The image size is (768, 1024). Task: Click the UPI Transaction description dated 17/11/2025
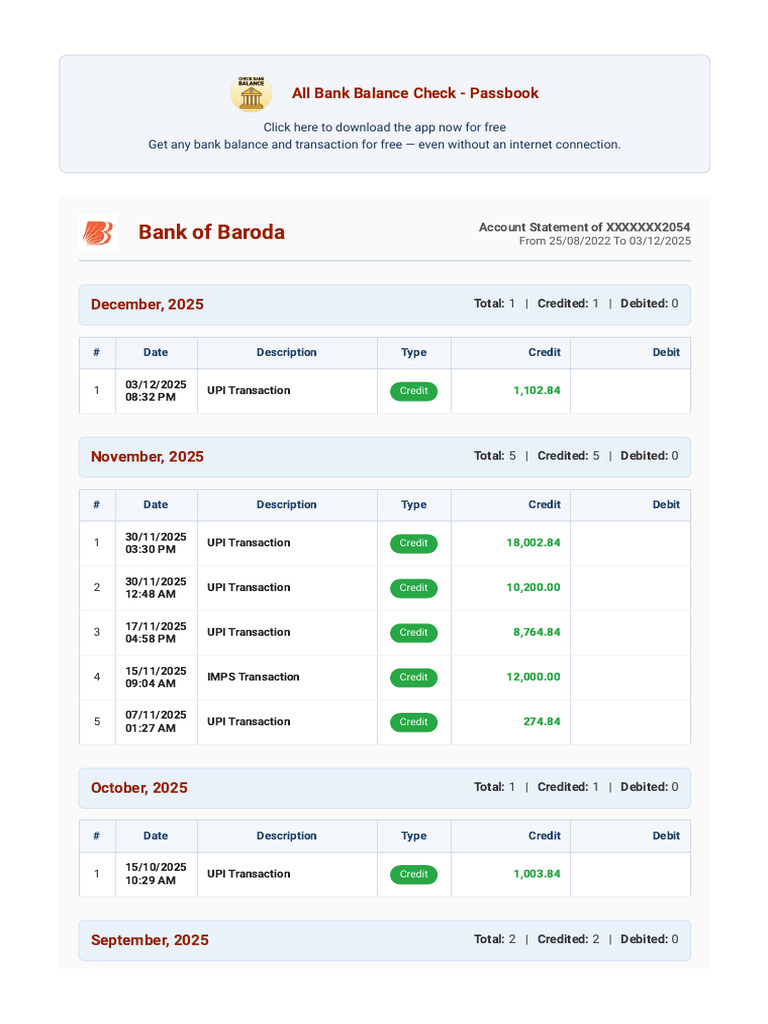pos(249,632)
